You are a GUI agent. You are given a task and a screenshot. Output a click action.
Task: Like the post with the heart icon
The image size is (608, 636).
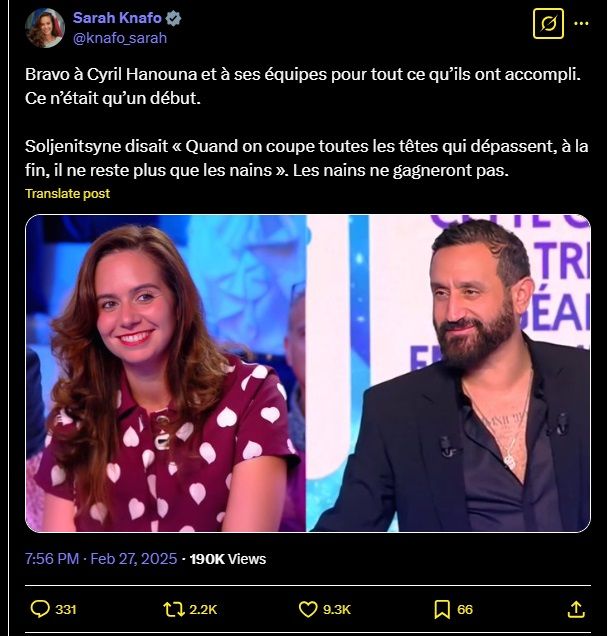[309, 608]
